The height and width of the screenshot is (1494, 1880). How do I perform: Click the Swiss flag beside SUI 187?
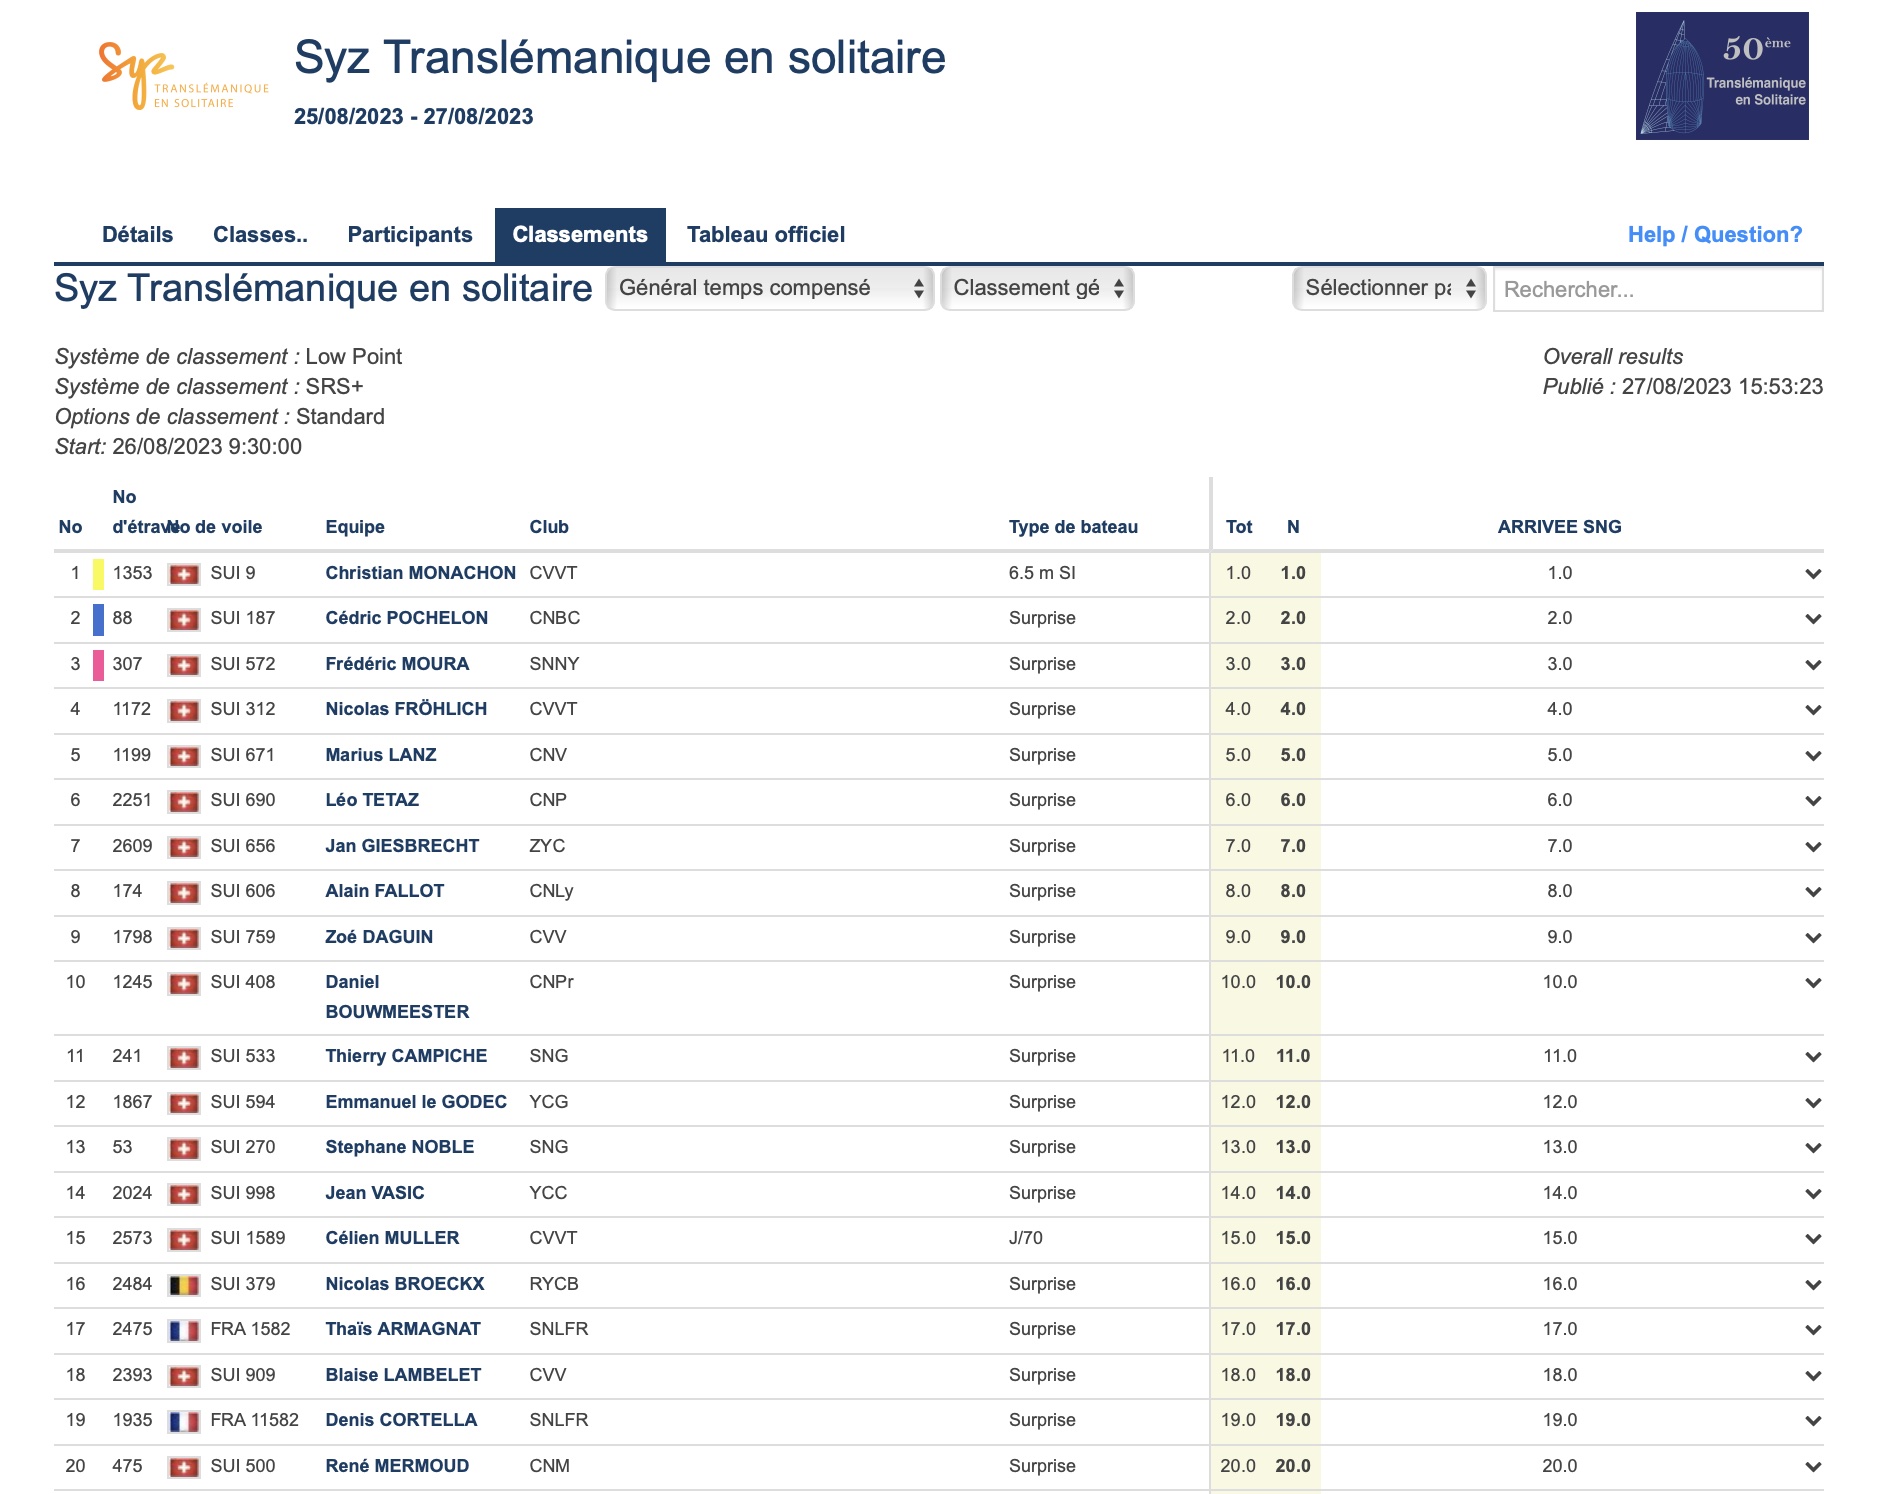[183, 619]
